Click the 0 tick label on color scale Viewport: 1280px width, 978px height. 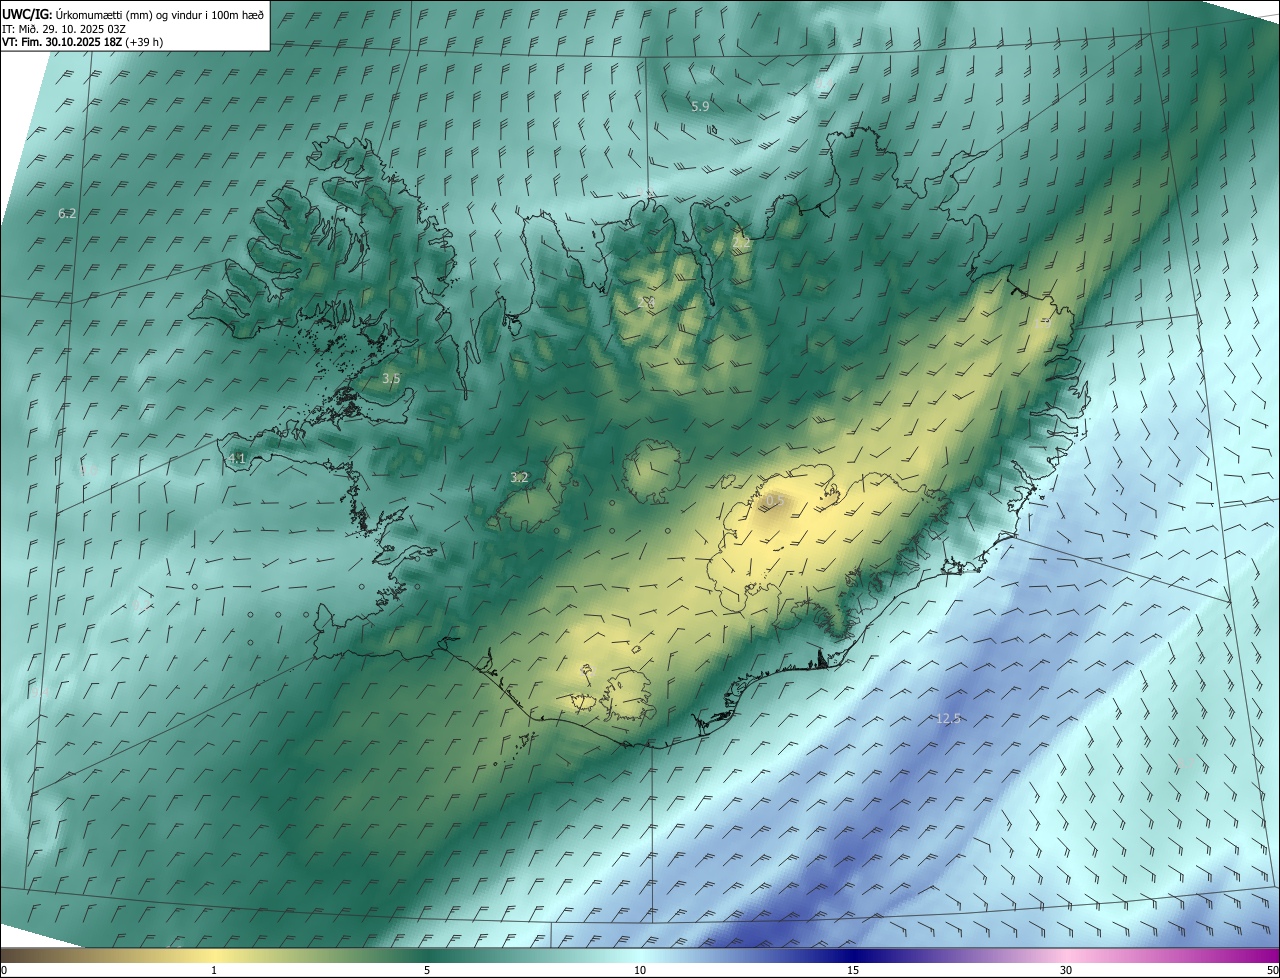point(4,970)
